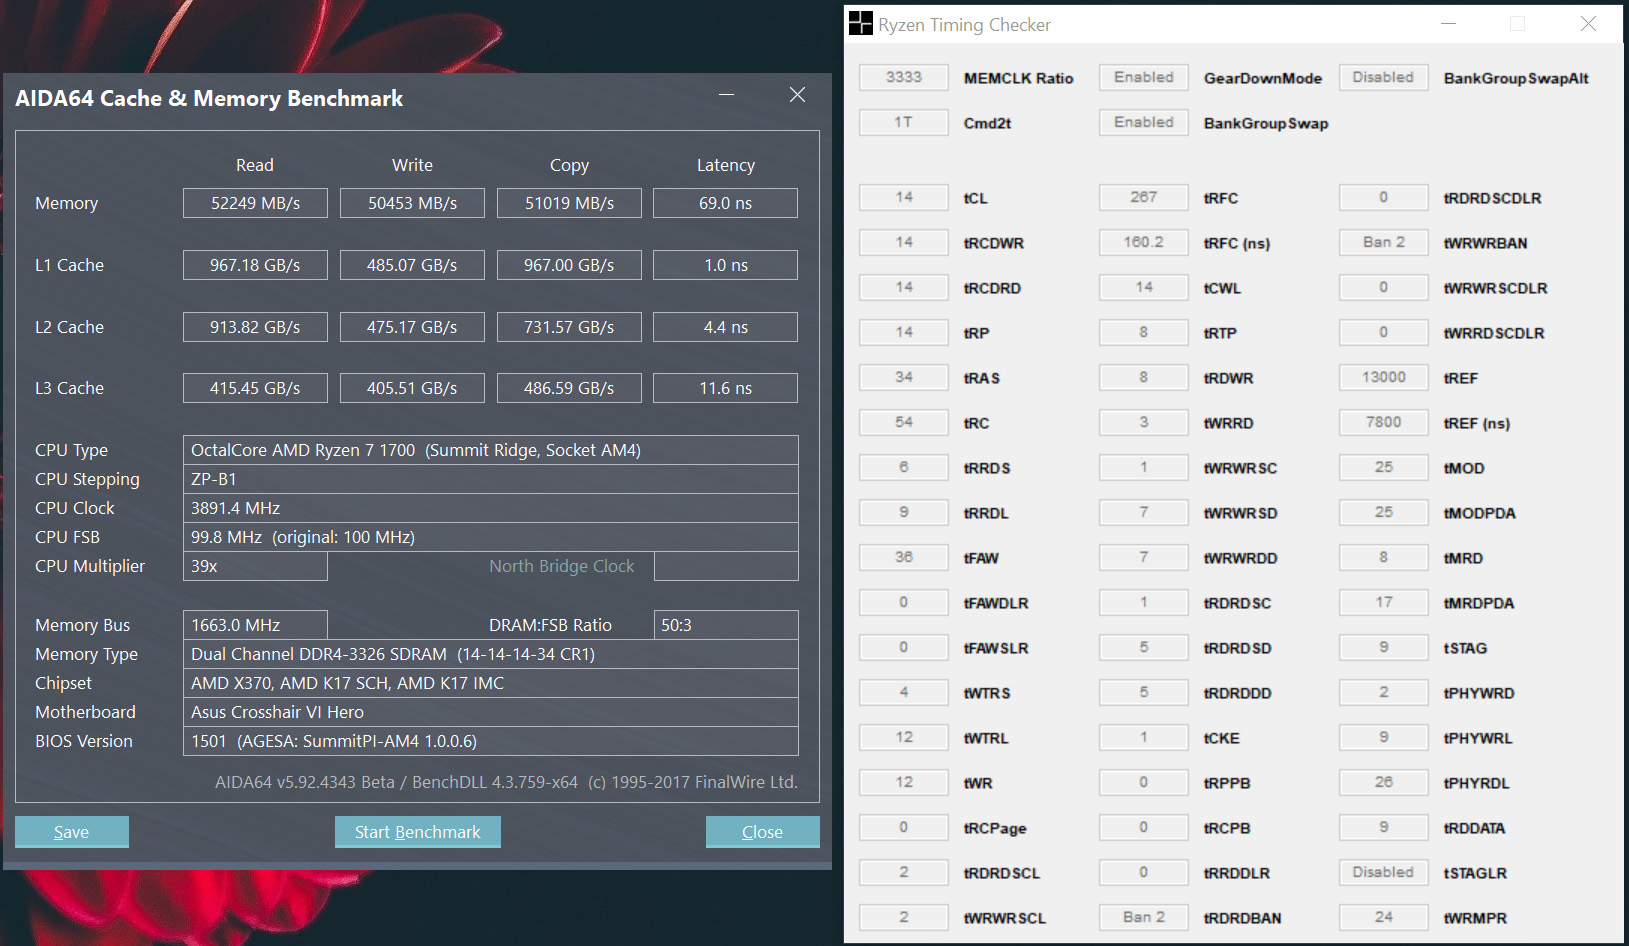
Task: Select the Memory Copy value 51019 MB/s
Action: pyautogui.click(x=569, y=203)
